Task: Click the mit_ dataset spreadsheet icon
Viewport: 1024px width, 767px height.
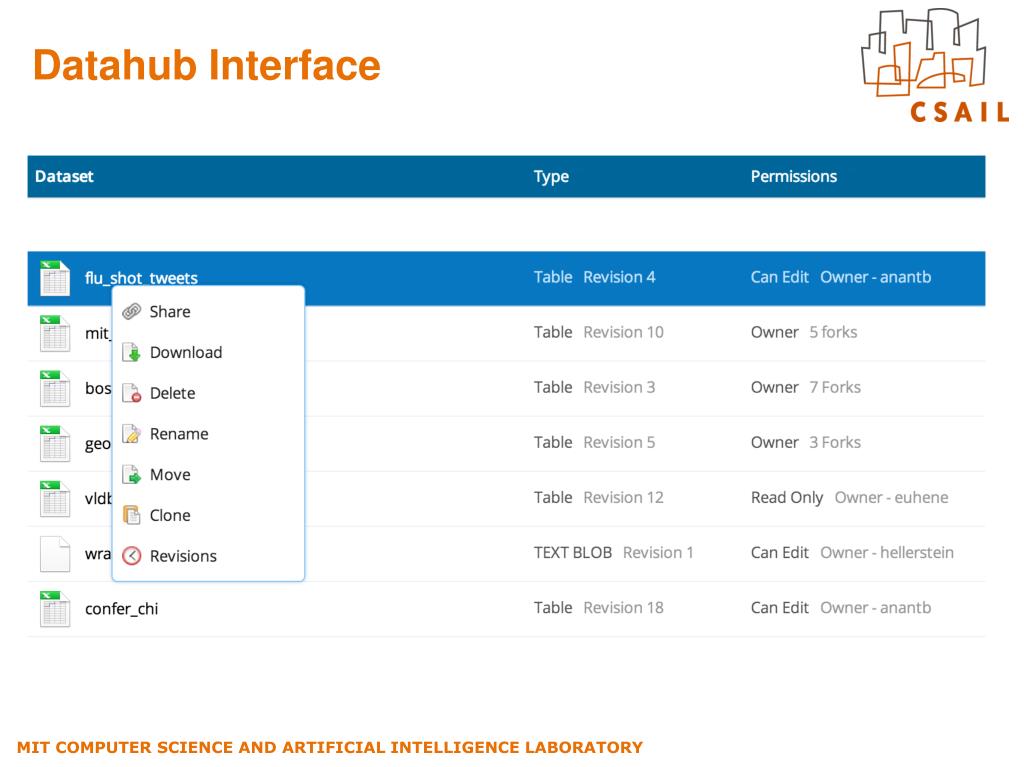Action: pyautogui.click(x=55, y=333)
